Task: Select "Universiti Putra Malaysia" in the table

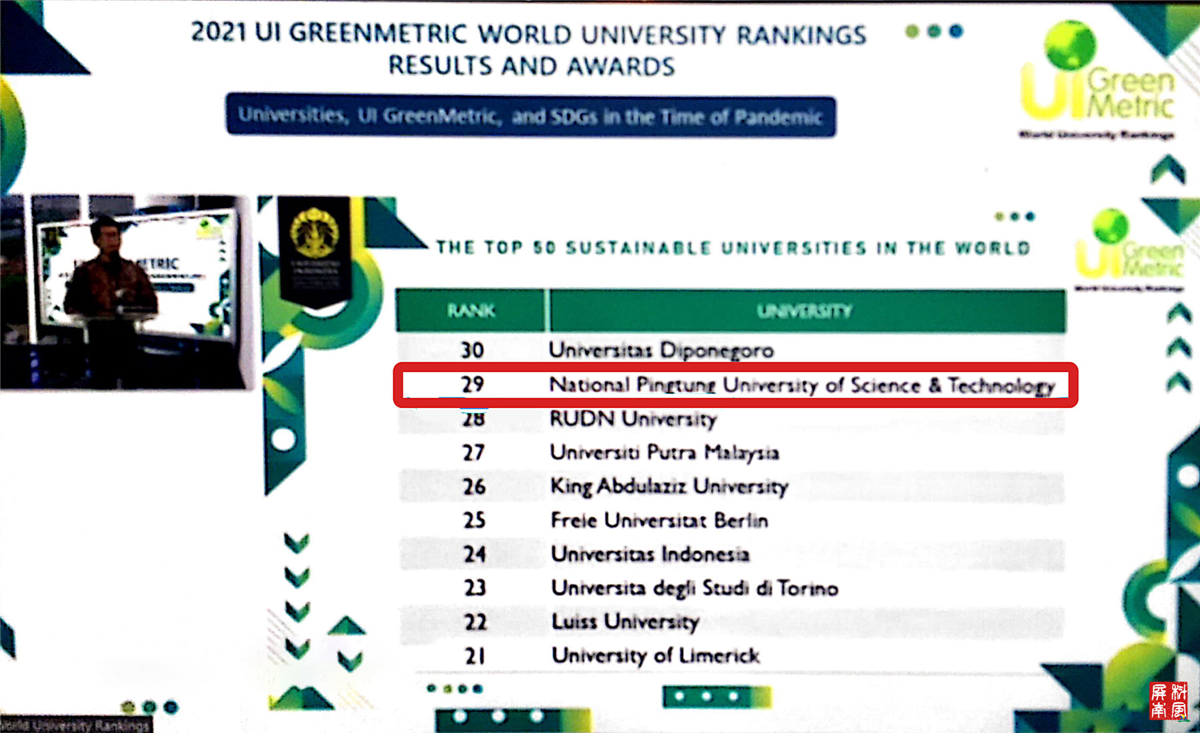Action: 664,452
